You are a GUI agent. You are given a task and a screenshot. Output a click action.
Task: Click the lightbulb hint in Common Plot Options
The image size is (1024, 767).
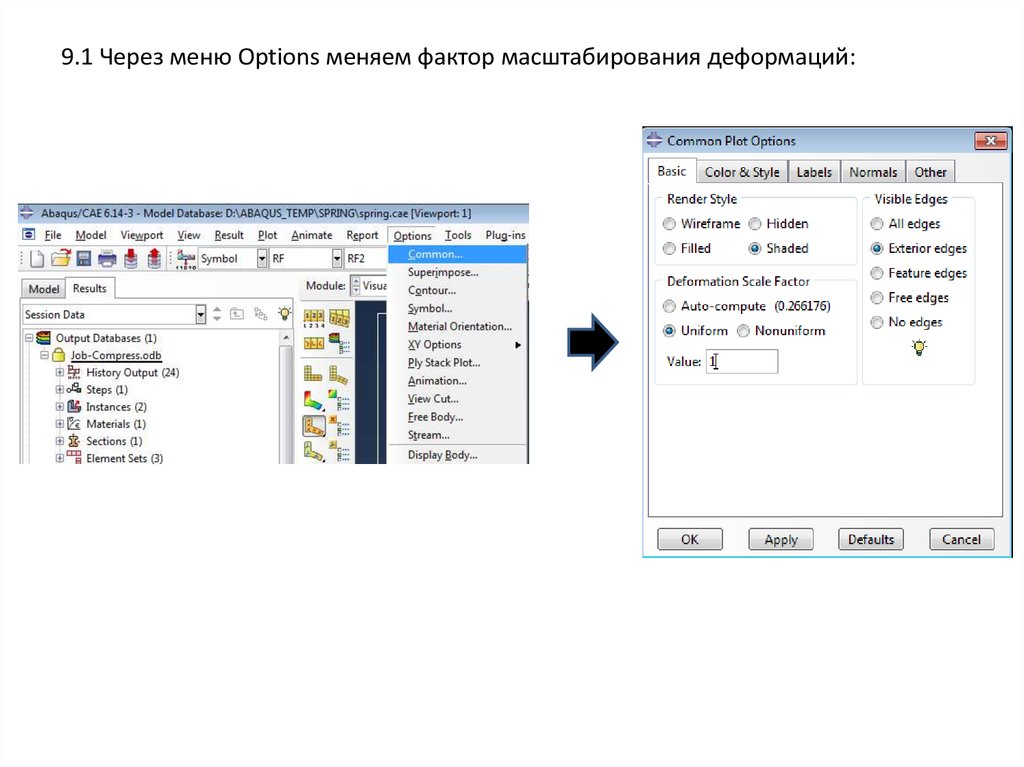pyautogui.click(x=919, y=347)
